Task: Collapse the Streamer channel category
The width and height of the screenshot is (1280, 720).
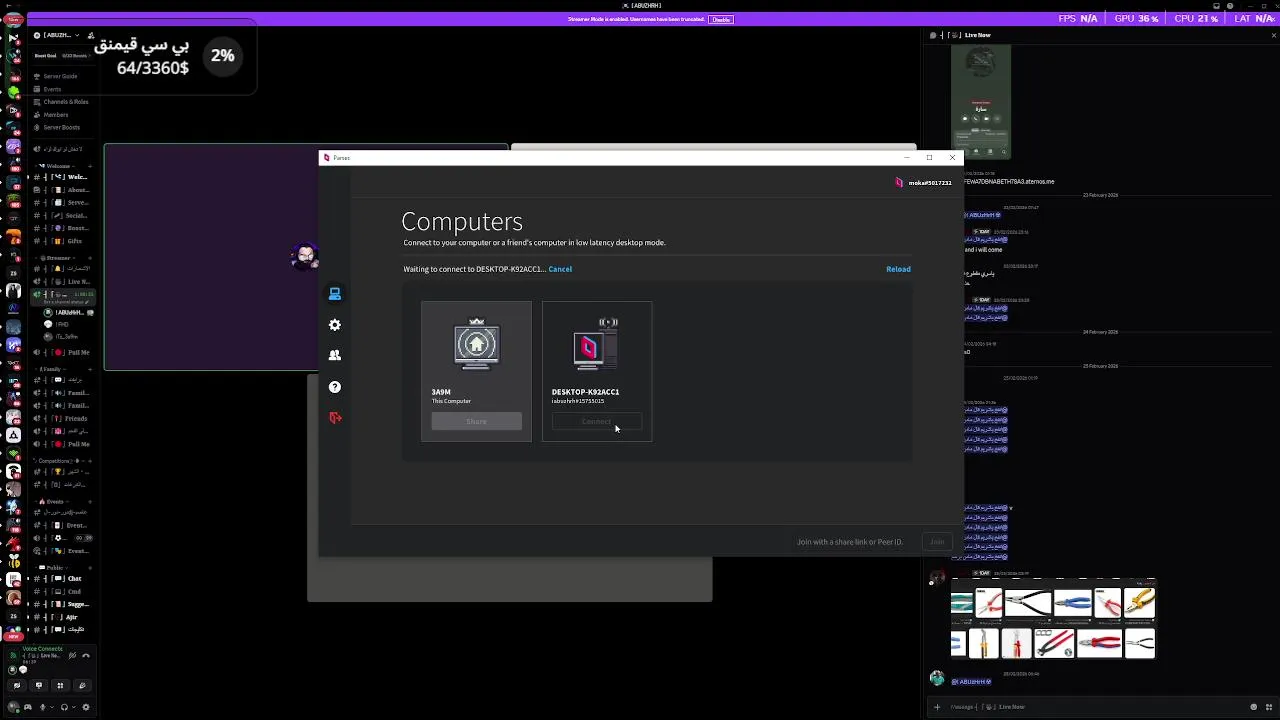Action: click(56, 258)
